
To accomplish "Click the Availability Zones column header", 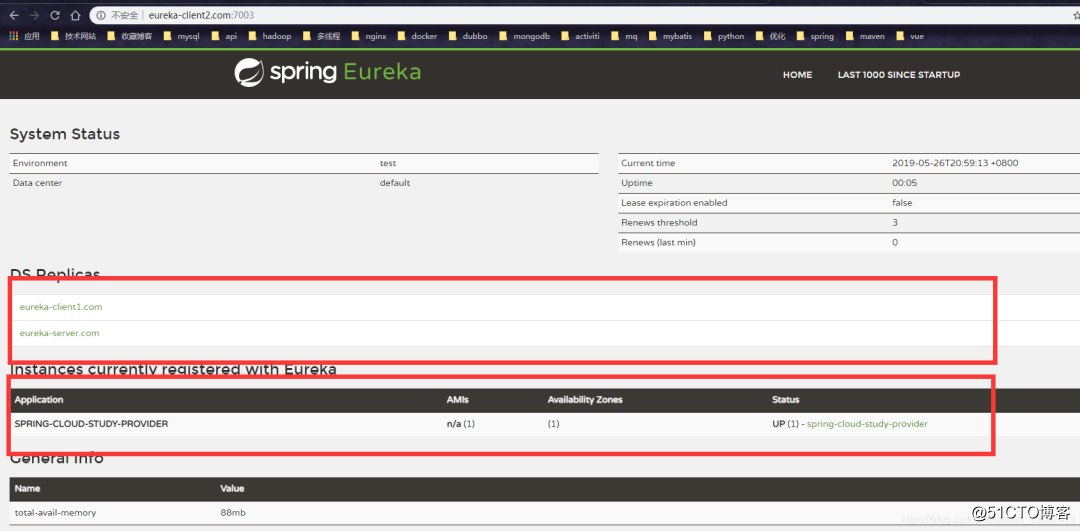I will pyautogui.click(x=585, y=399).
